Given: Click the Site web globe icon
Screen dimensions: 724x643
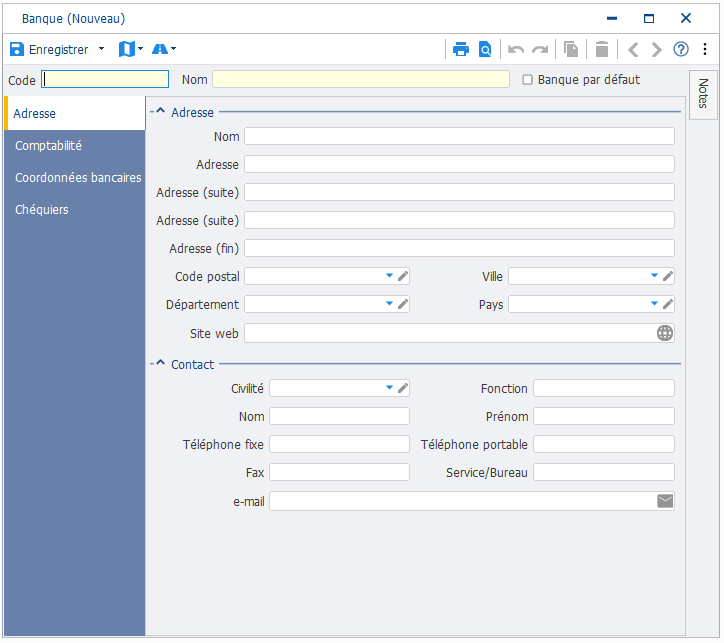Looking at the screenshot, I should (665, 333).
